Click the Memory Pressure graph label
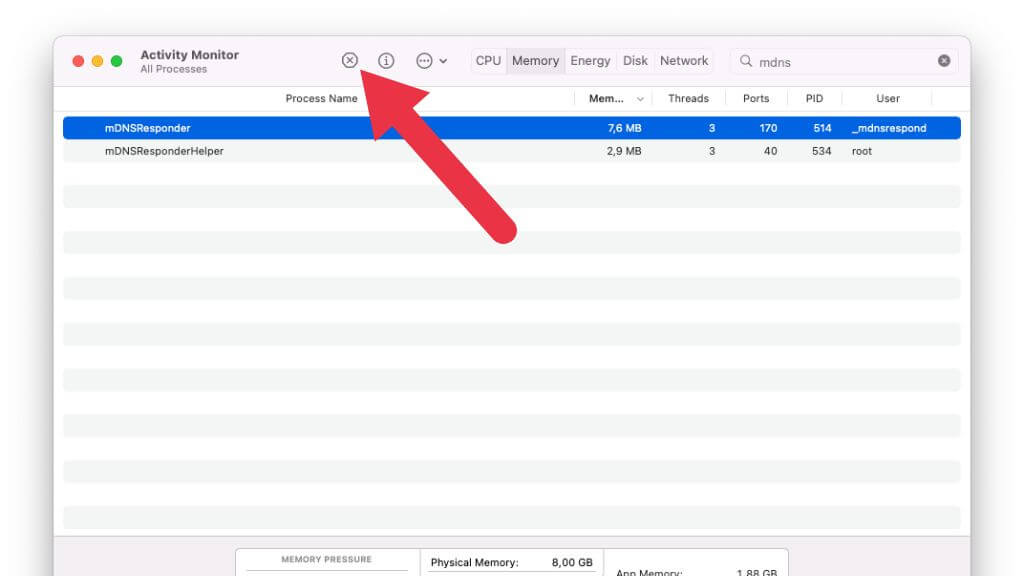Image resolution: width=1024 pixels, height=576 pixels. [327, 559]
